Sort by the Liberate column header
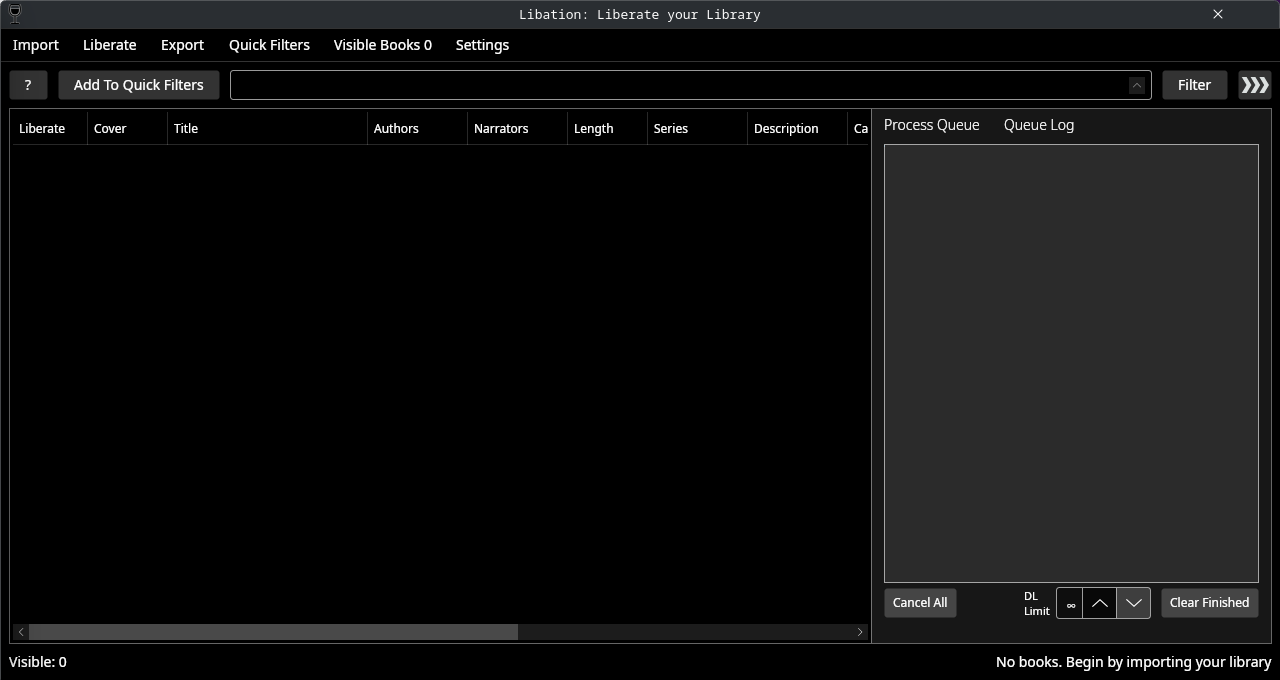The height and width of the screenshot is (680, 1280). point(50,129)
